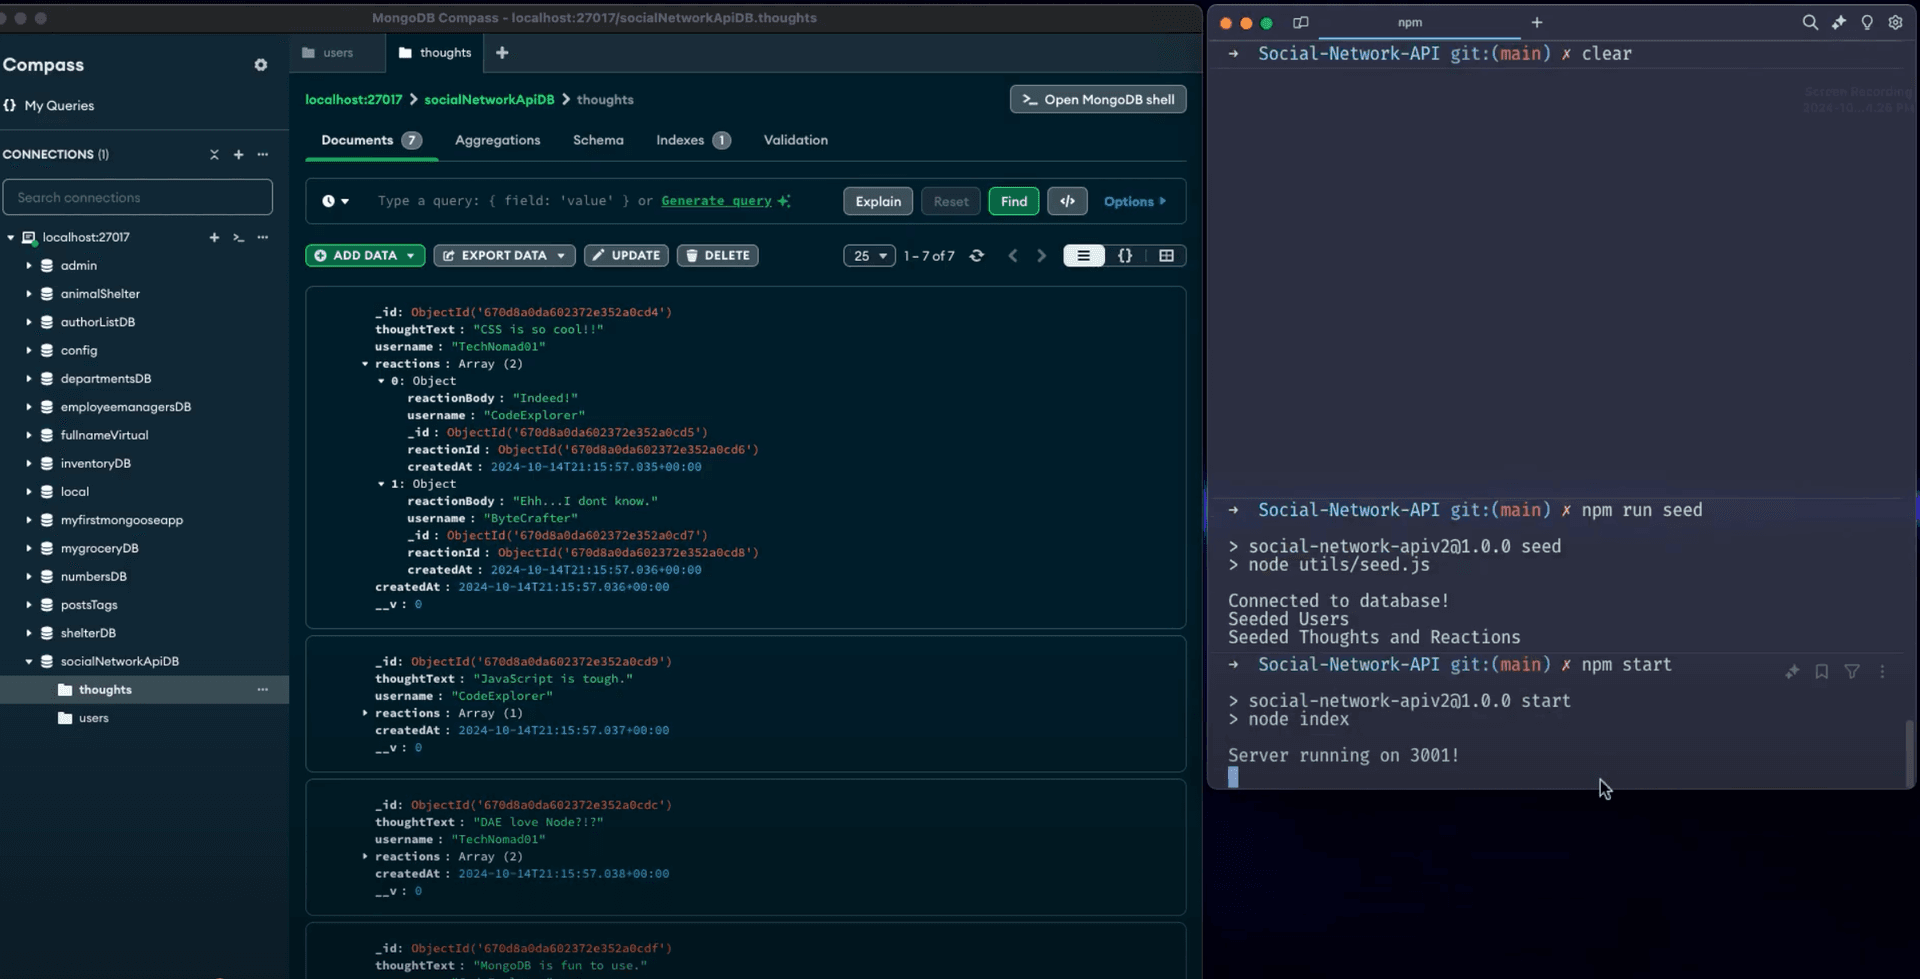Open terminal search magnifier icon
This screenshot has width=1920, height=979.
pos(1809,22)
